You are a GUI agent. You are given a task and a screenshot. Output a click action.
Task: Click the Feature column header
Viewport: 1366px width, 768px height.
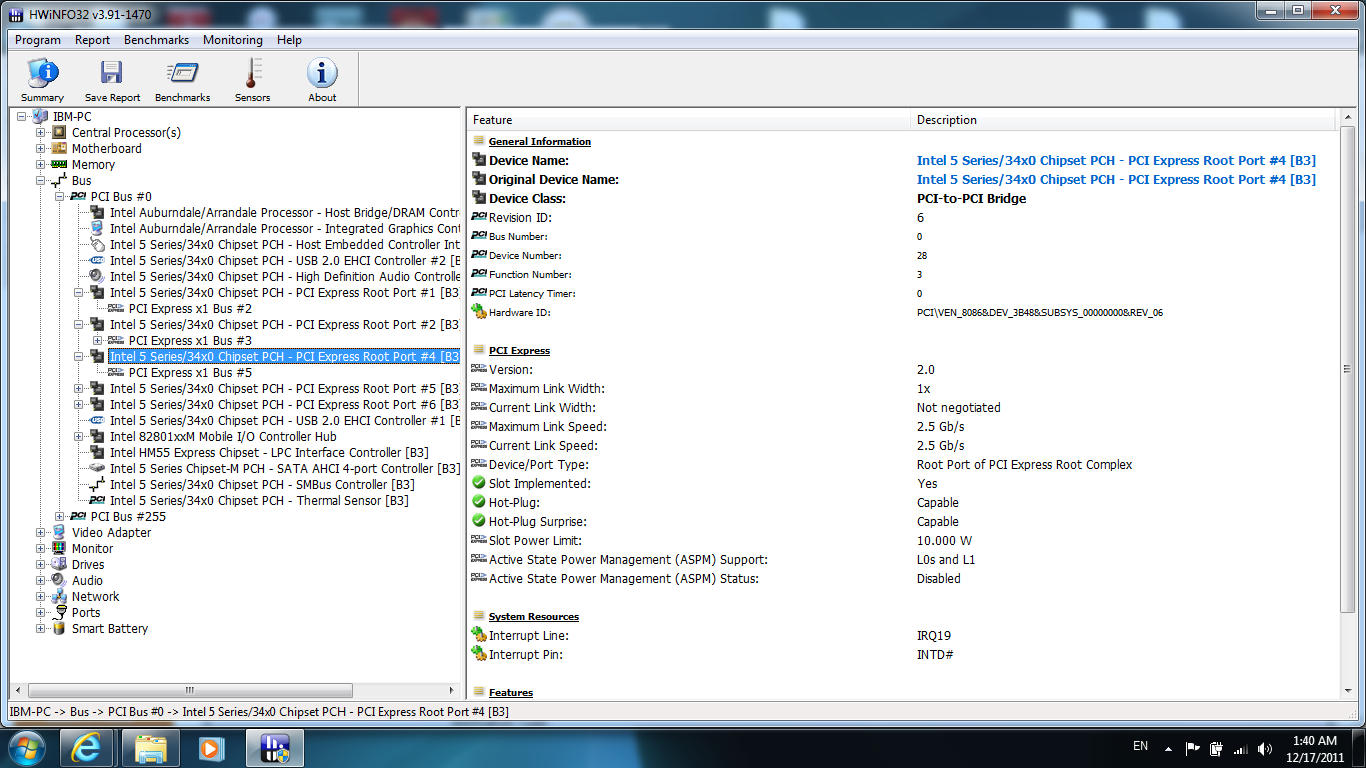point(689,120)
